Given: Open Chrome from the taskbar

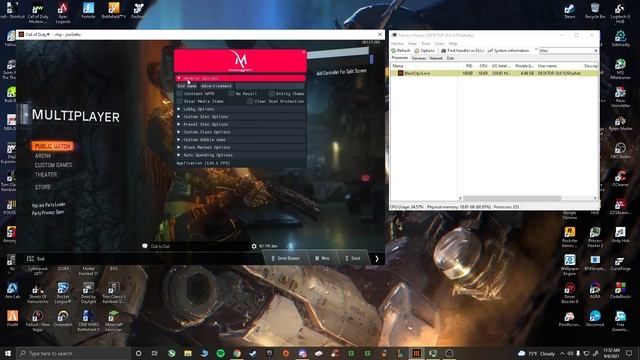Looking at the screenshot, I should pyautogui.click(x=237, y=353).
